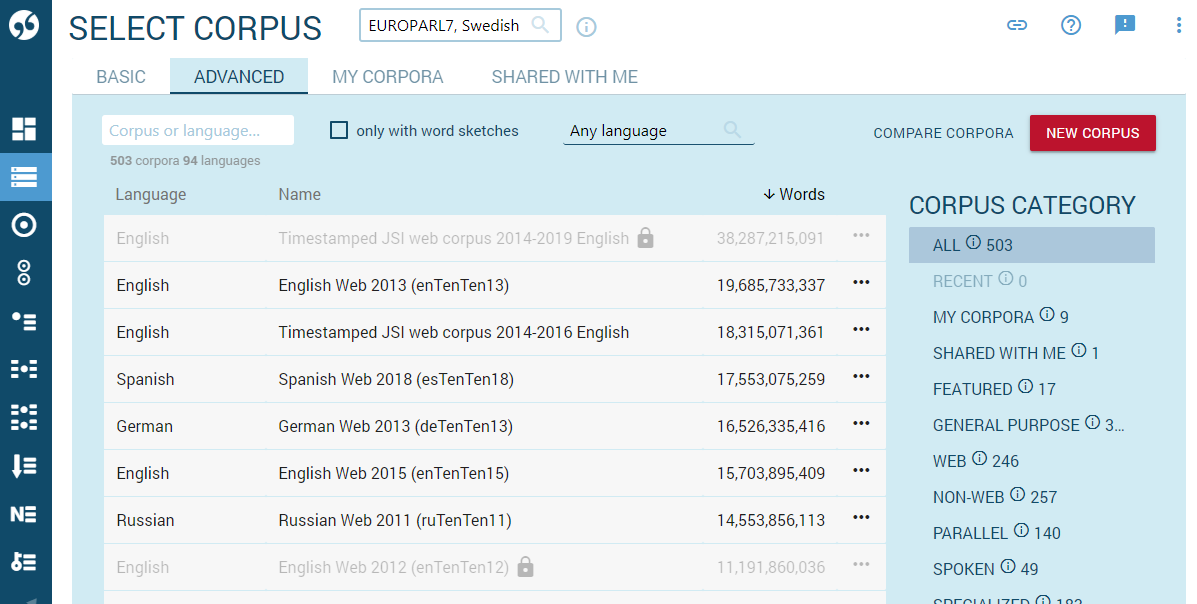Click the feedback speech bubble icon
The width and height of the screenshot is (1197, 604).
[x=1125, y=25]
